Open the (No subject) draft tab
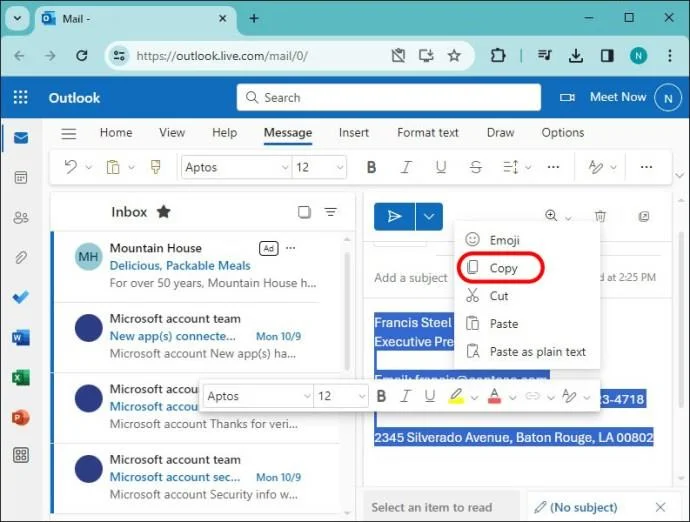Image resolution: width=690 pixels, height=522 pixels. pos(583,507)
